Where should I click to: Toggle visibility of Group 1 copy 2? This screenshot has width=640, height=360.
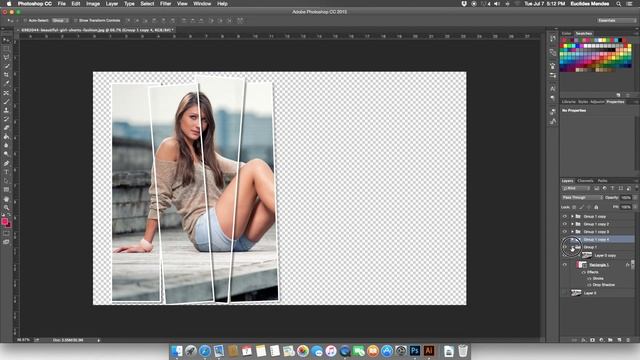point(565,224)
